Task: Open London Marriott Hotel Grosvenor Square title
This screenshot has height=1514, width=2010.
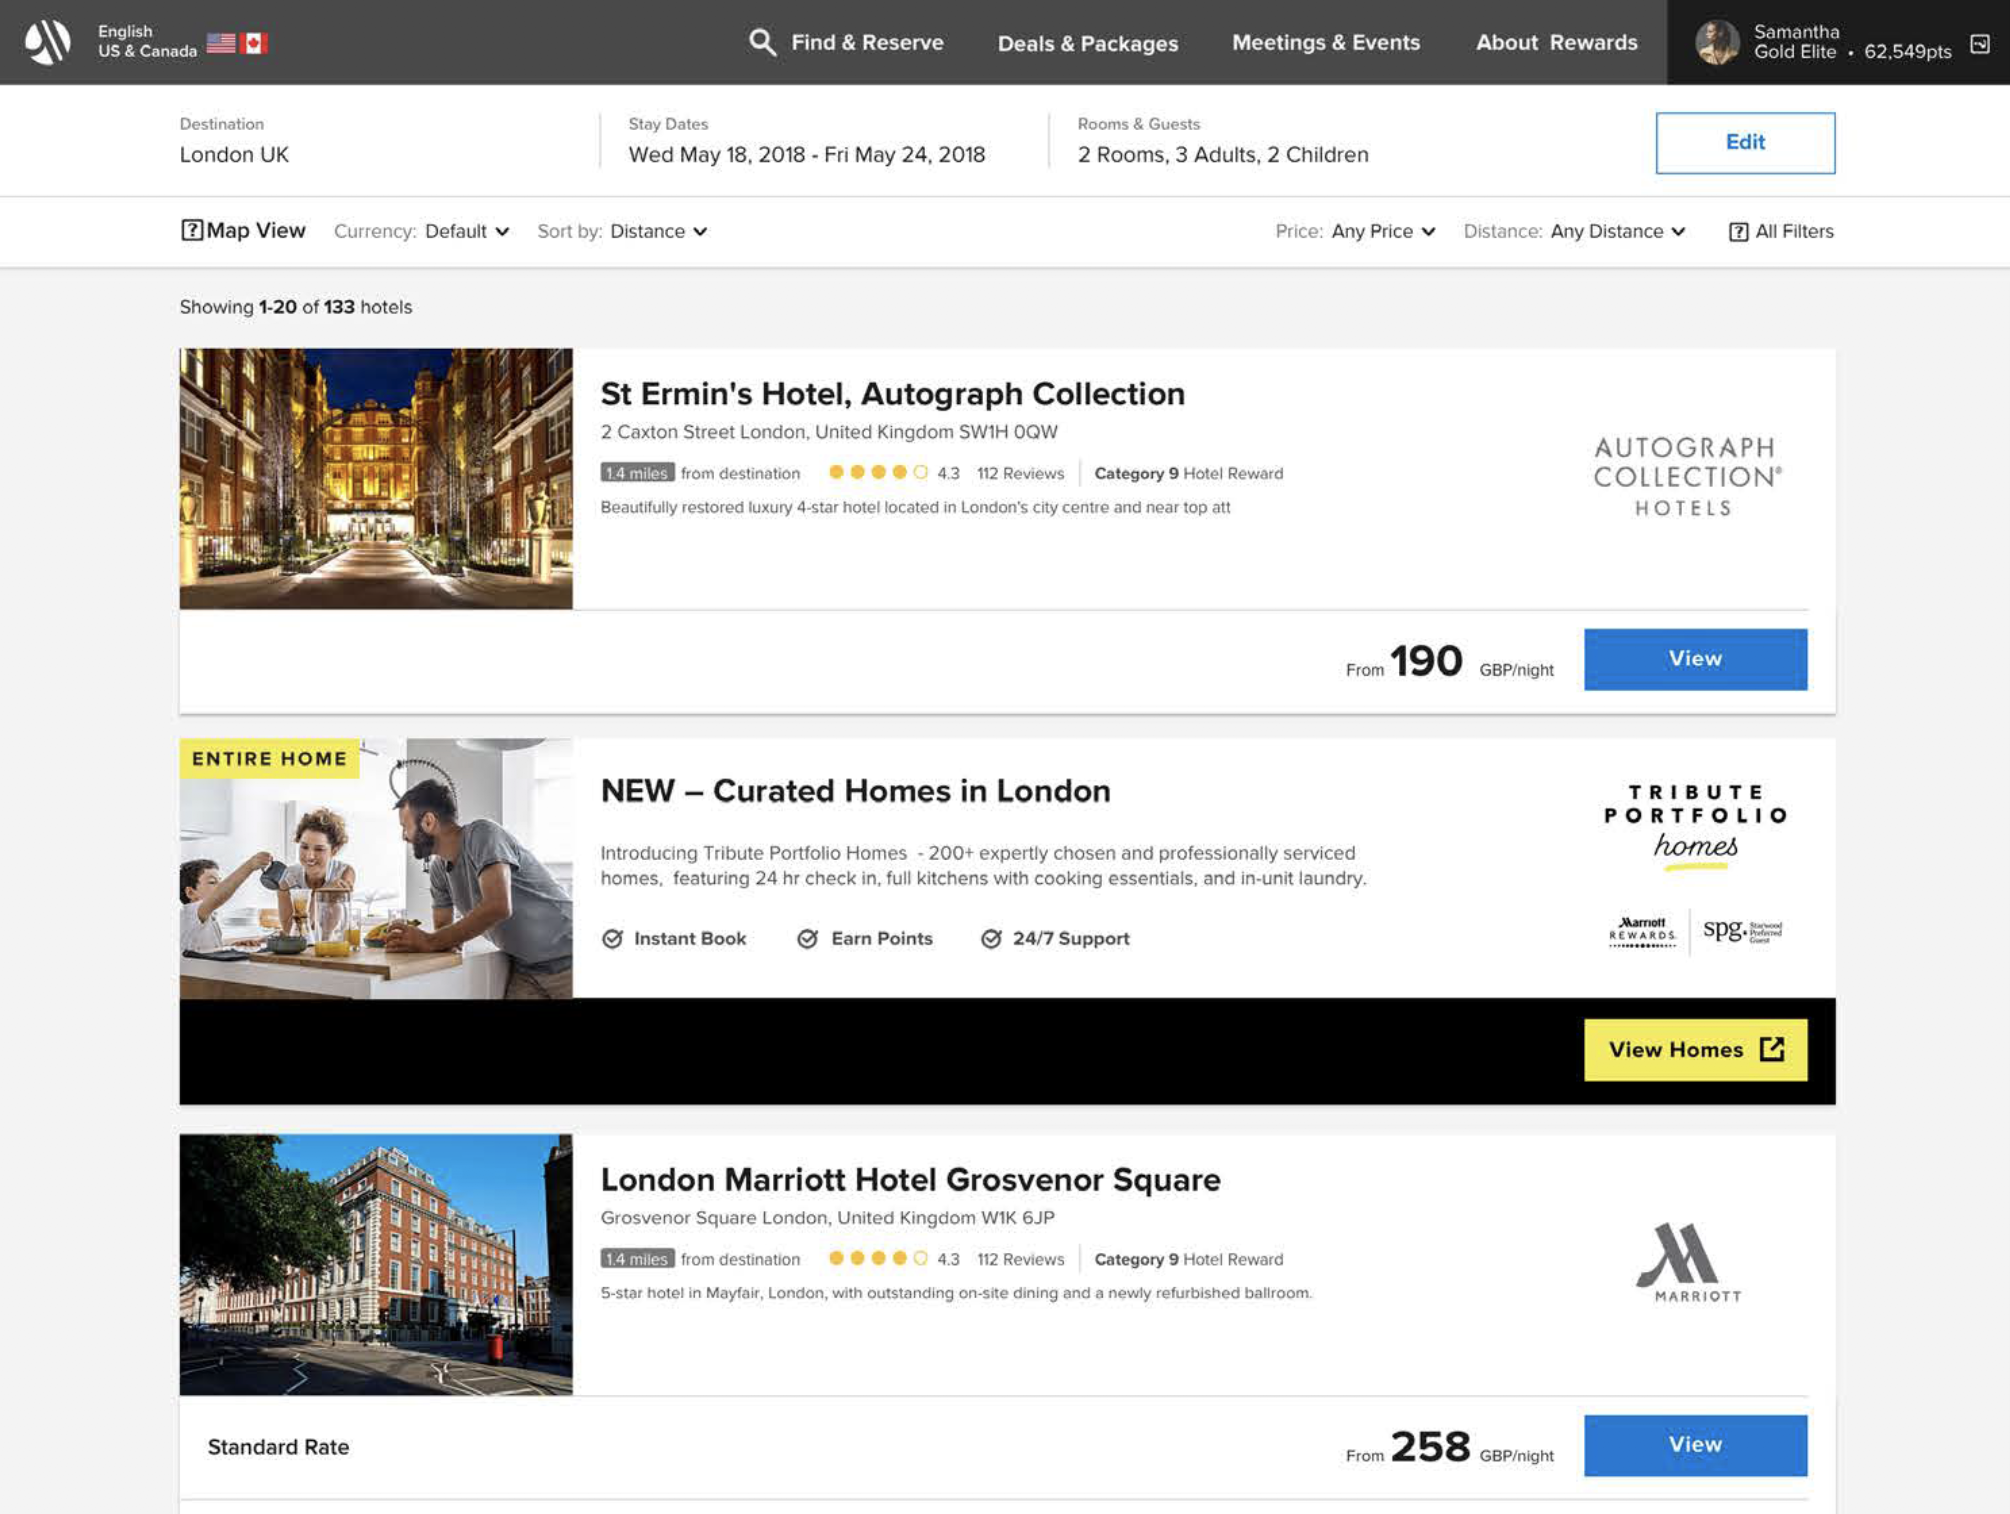Action: (910, 1180)
